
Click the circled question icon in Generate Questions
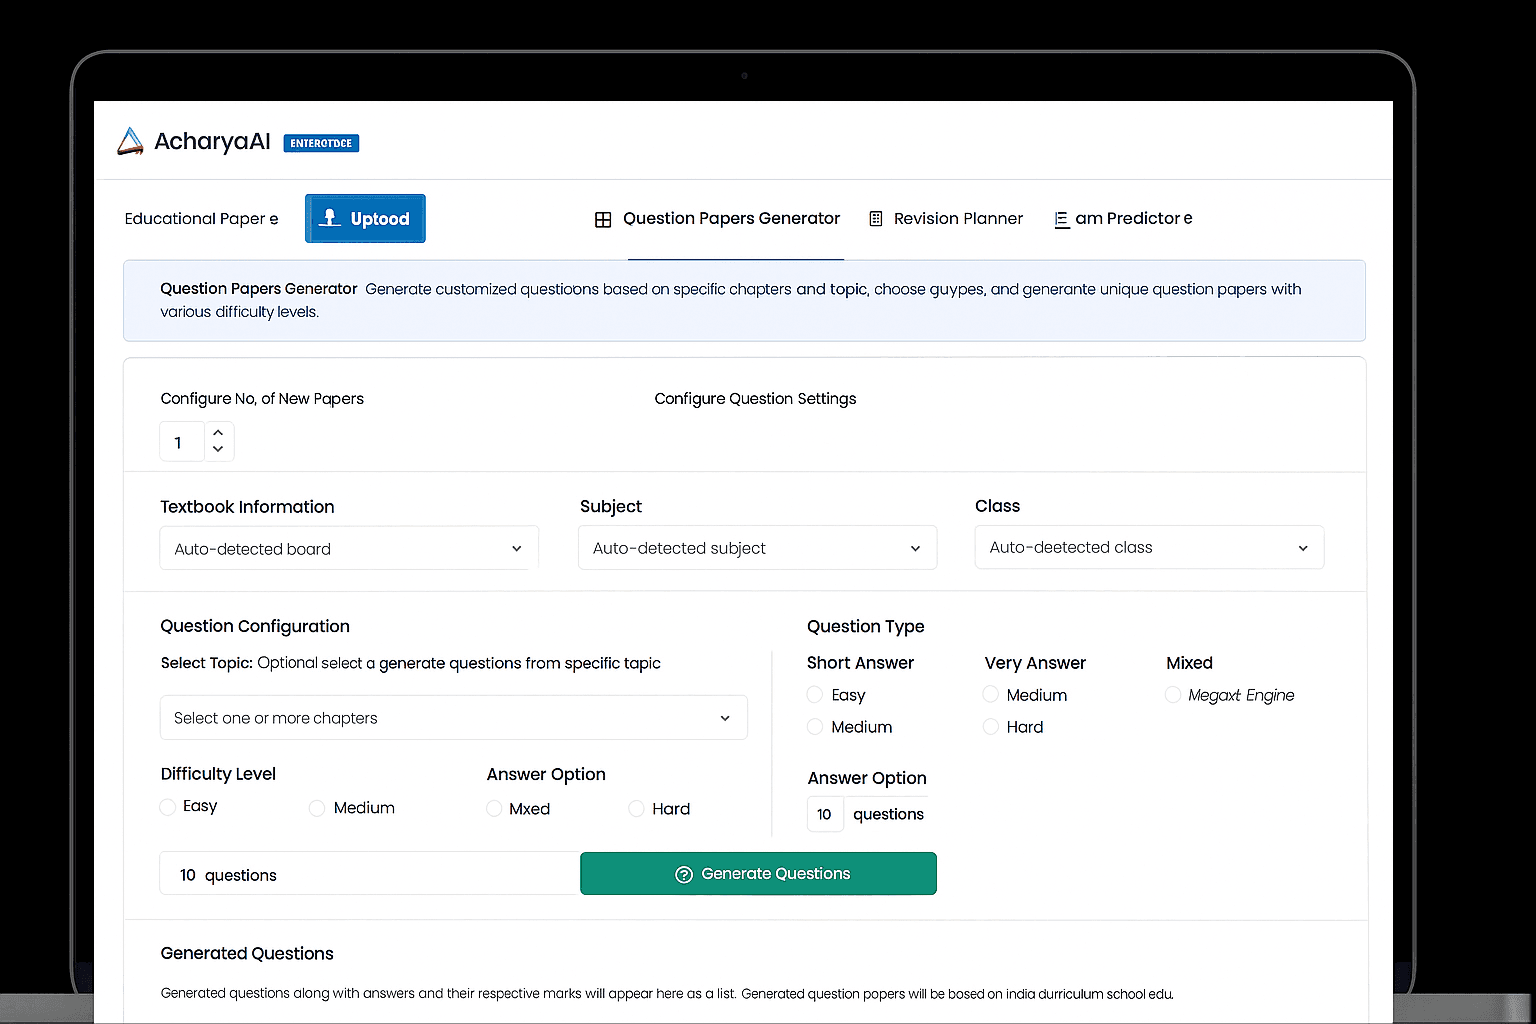point(684,874)
